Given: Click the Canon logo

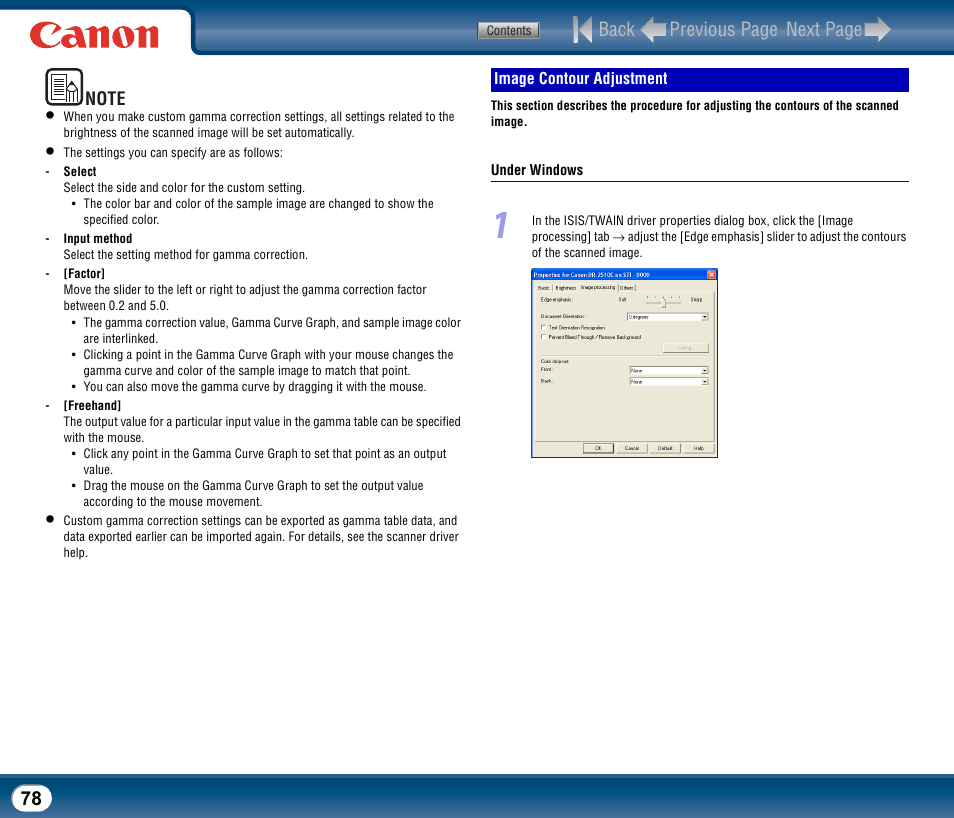Looking at the screenshot, I should [x=94, y=35].
